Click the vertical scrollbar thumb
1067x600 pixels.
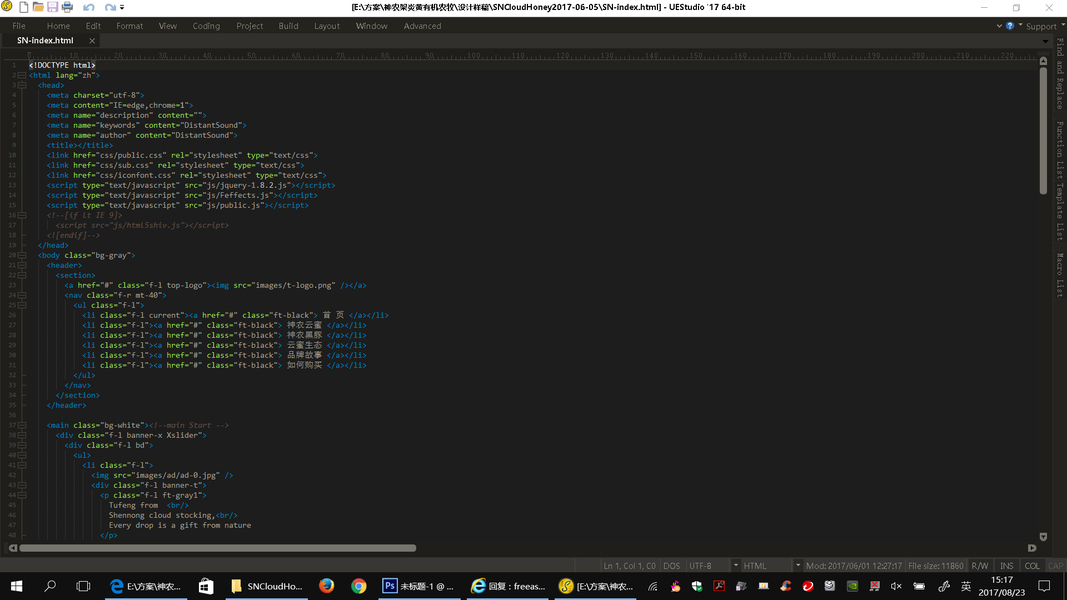1043,131
